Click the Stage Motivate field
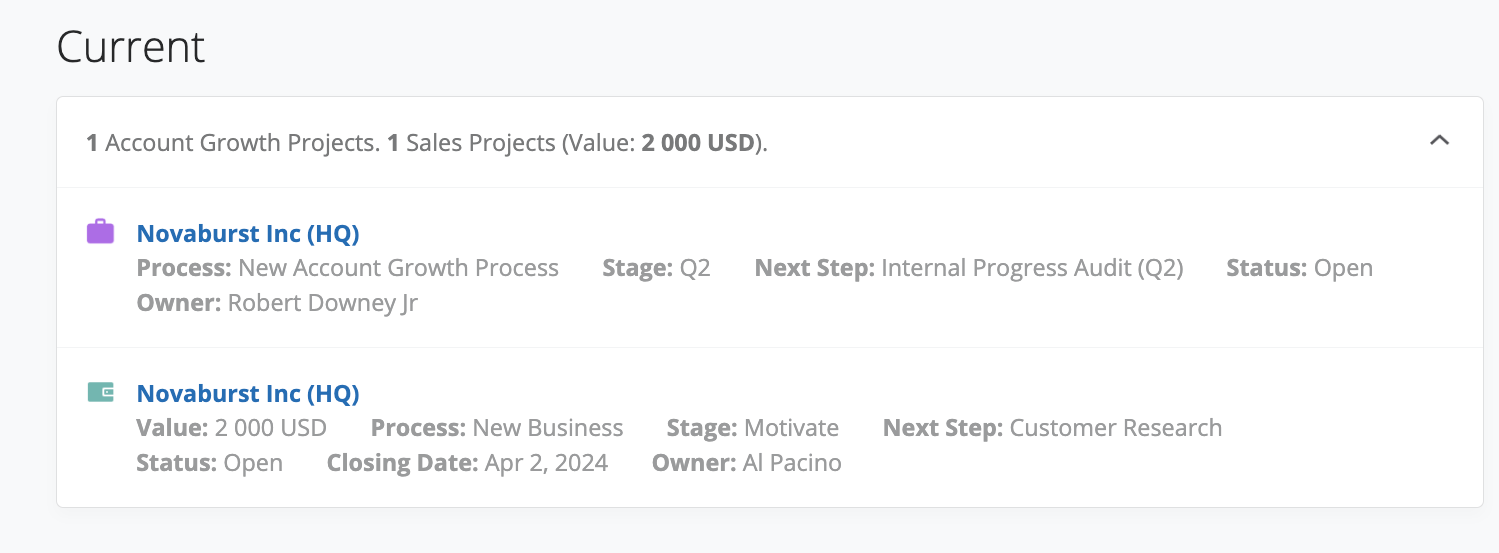This screenshot has height=553, width=1499. [x=752, y=428]
